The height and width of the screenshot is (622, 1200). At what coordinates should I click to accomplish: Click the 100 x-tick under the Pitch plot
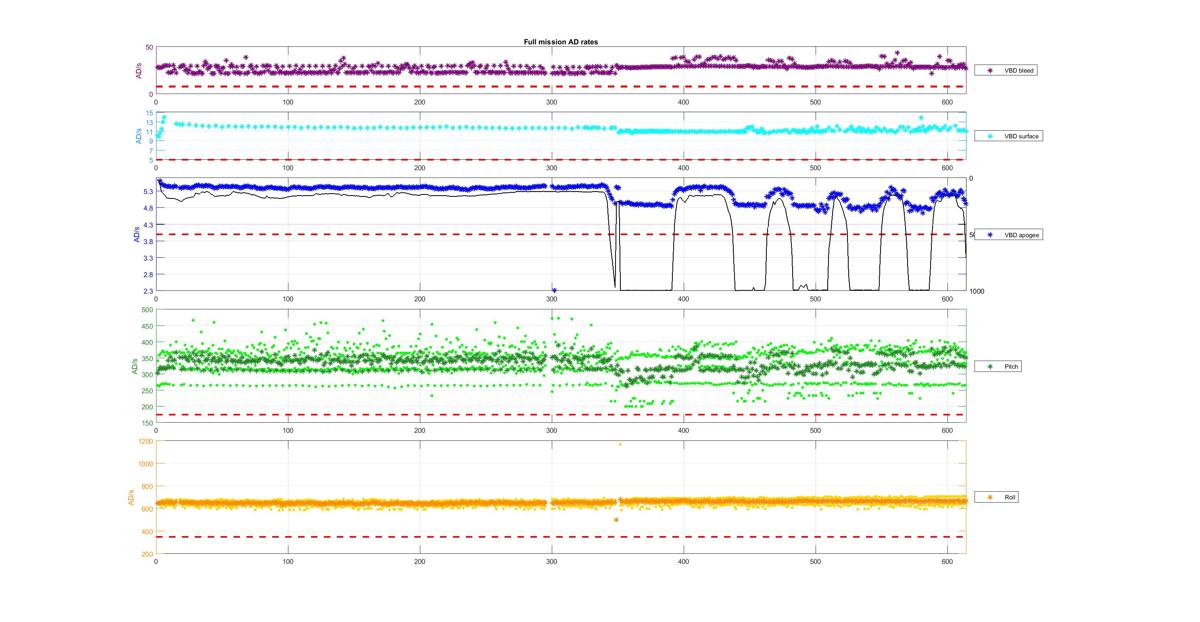pos(288,432)
